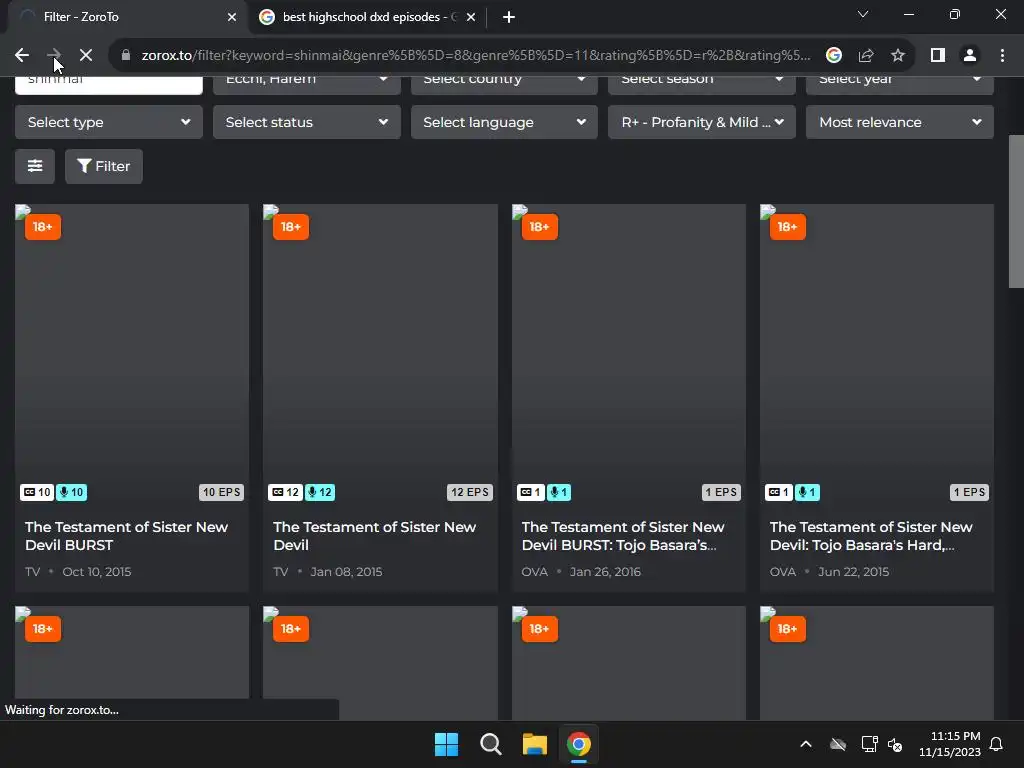Bookmark this page with the star icon

tap(898, 56)
